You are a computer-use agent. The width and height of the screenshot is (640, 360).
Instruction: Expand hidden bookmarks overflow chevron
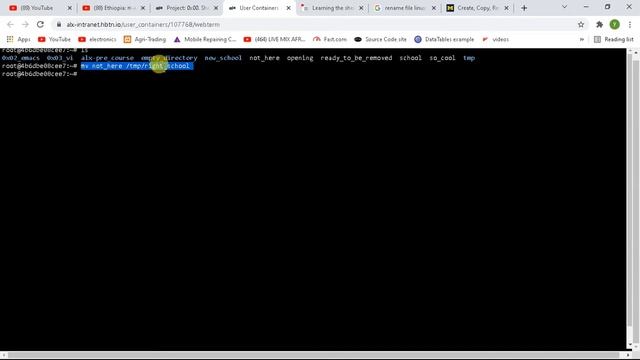point(582,39)
